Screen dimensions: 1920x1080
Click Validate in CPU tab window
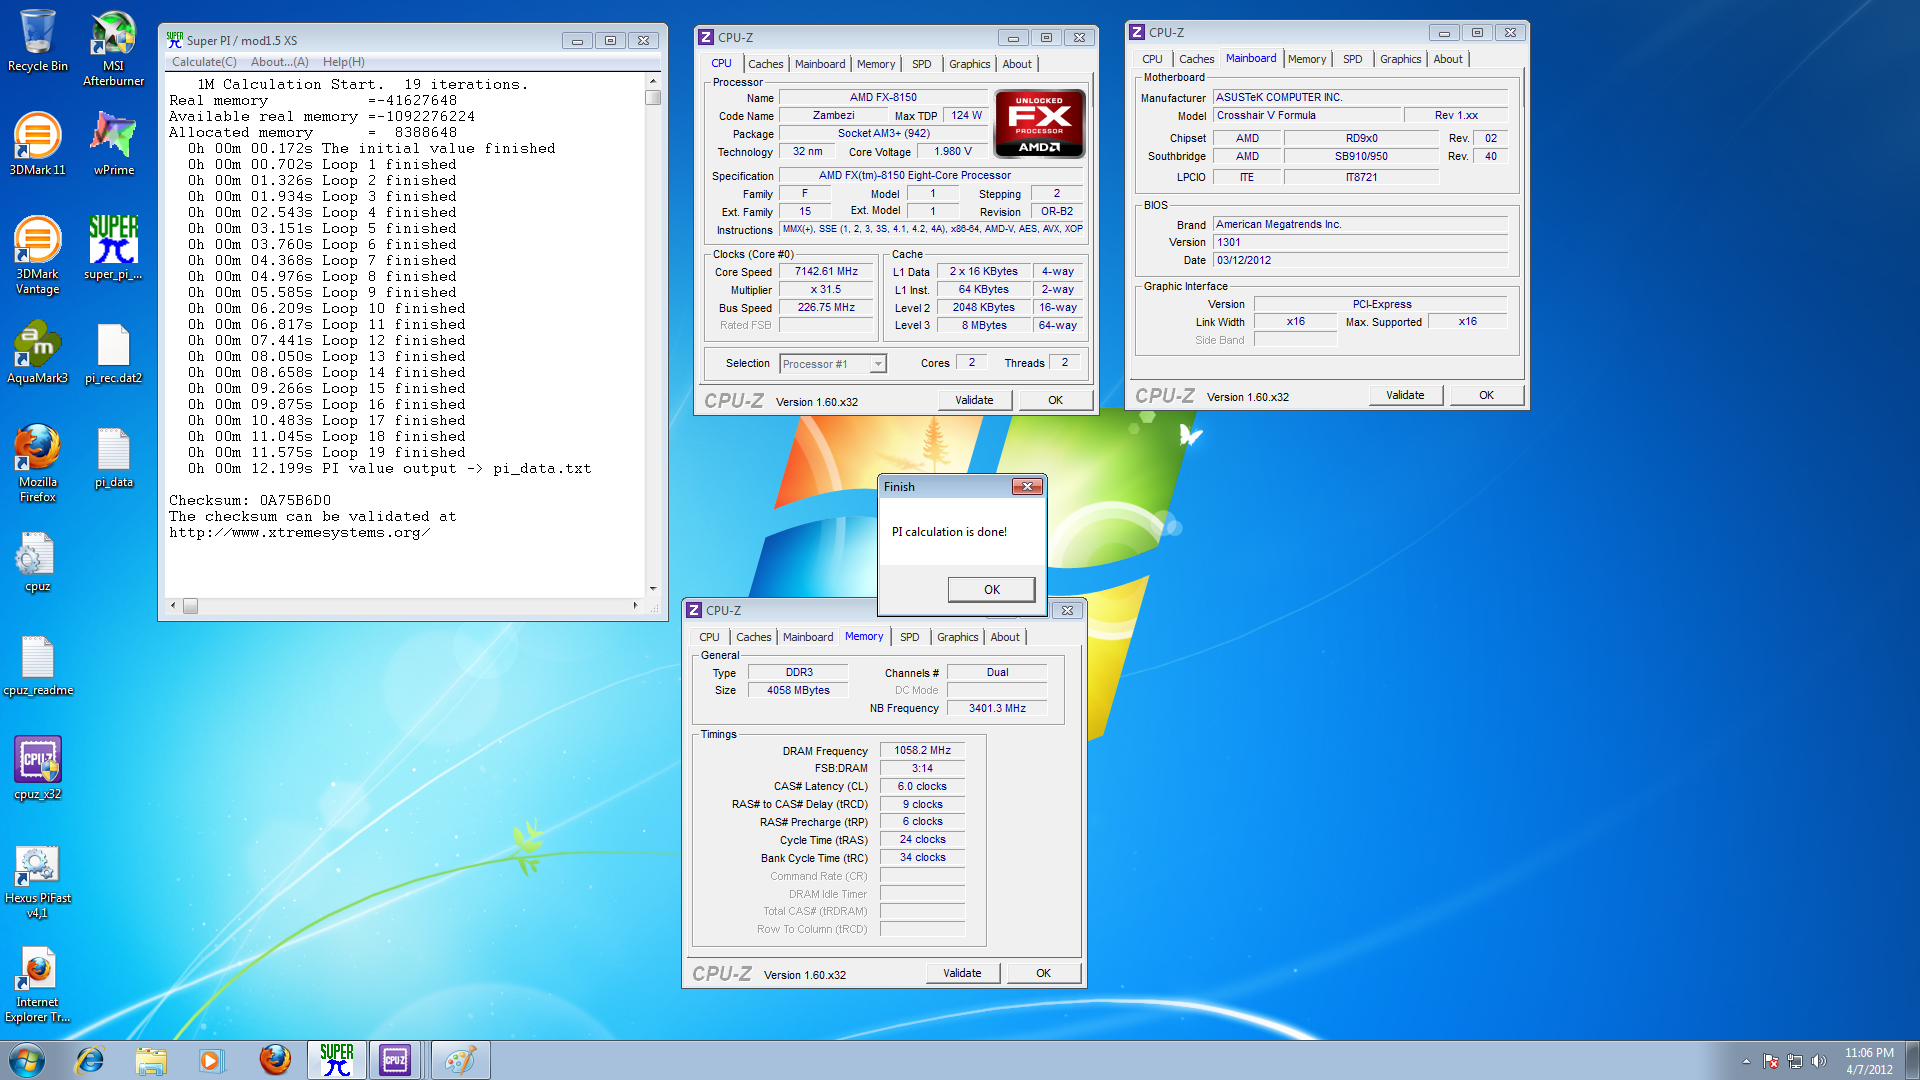click(974, 400)
